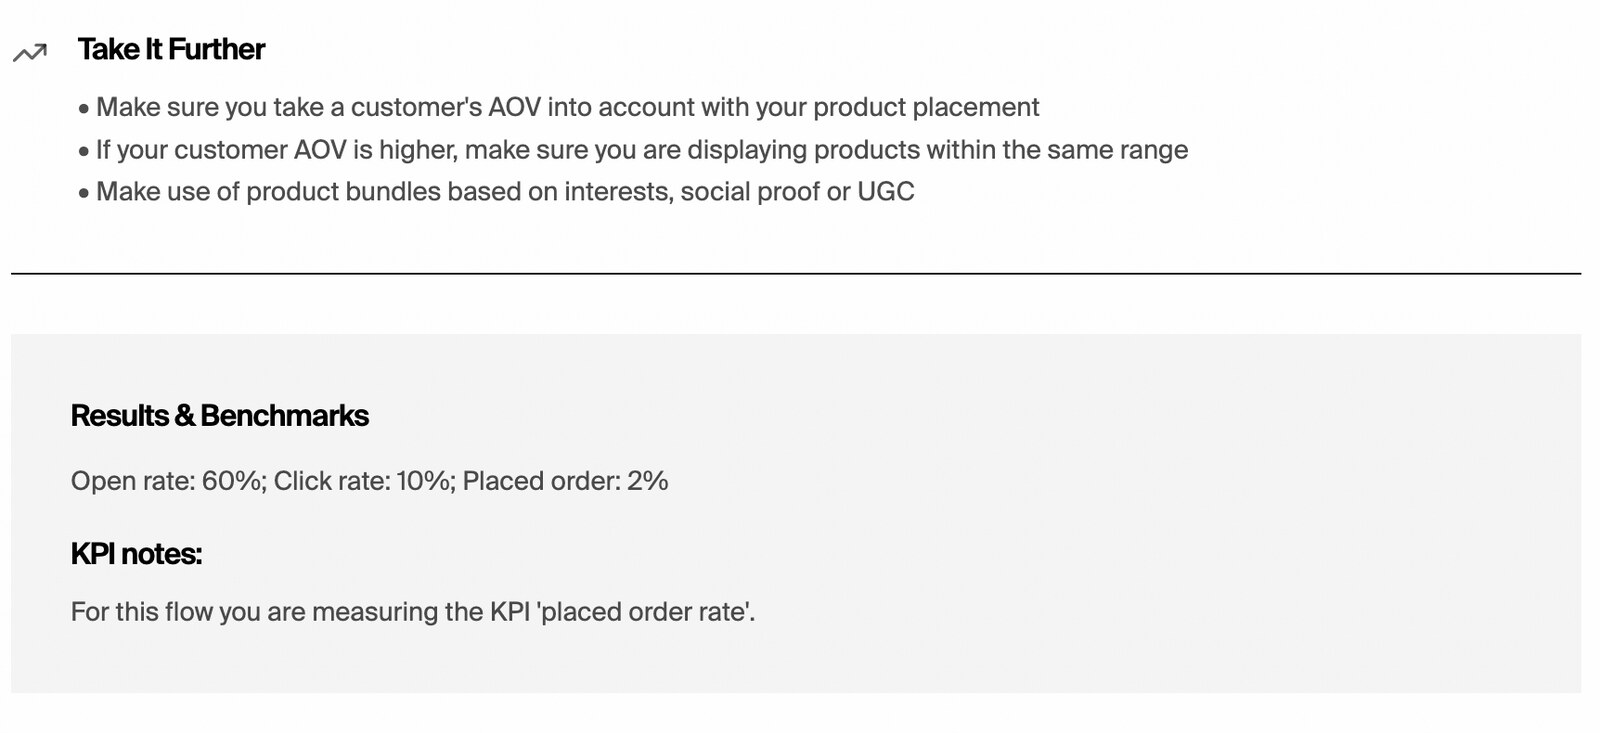Image resolution: width=1600 pixels, height=733 pixels.
Task: Click the Results & Benchmarks heading
Action: (220, 416)
